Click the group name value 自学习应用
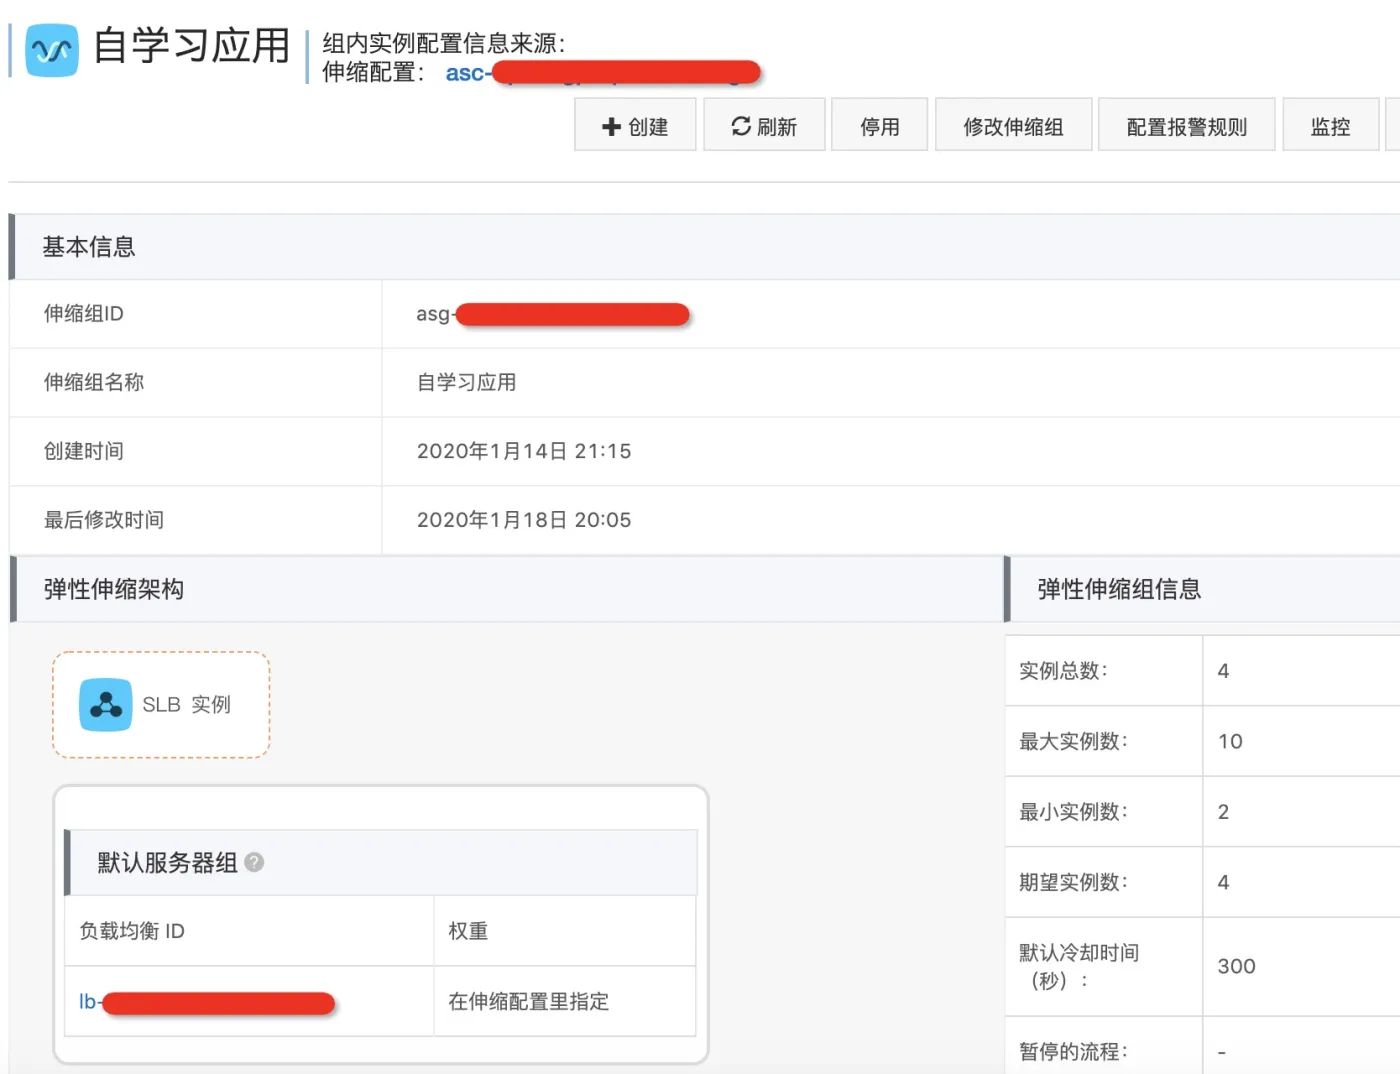The image size is (1400, 1074). pyautogui.click(x=466, y=382)
